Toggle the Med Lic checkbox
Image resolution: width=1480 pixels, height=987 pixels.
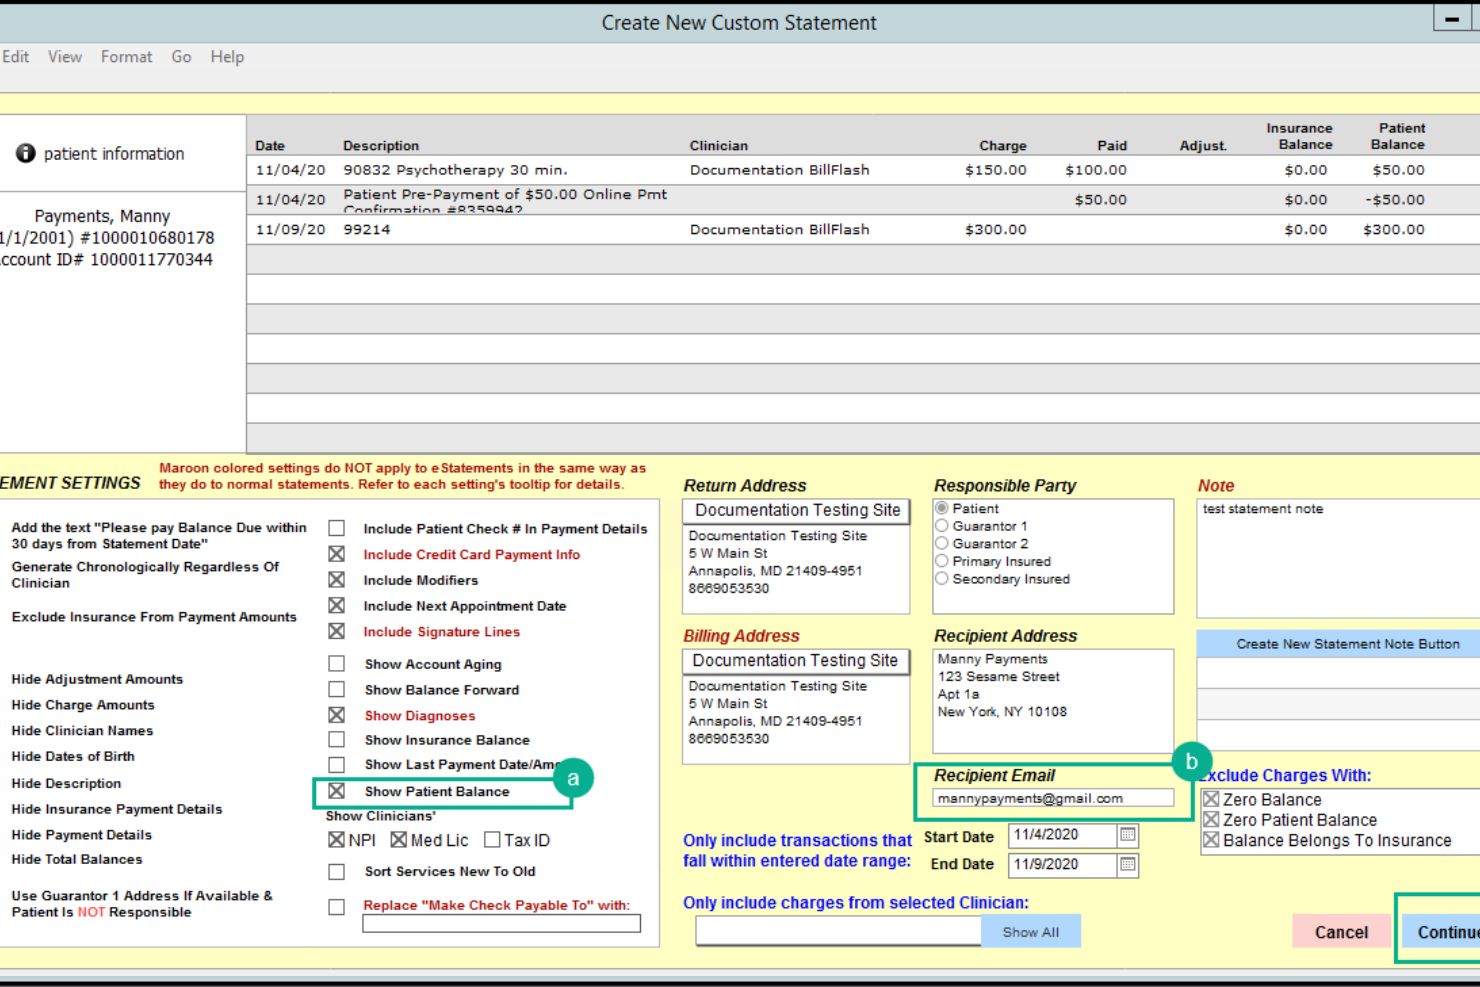[x=399, y=840]
